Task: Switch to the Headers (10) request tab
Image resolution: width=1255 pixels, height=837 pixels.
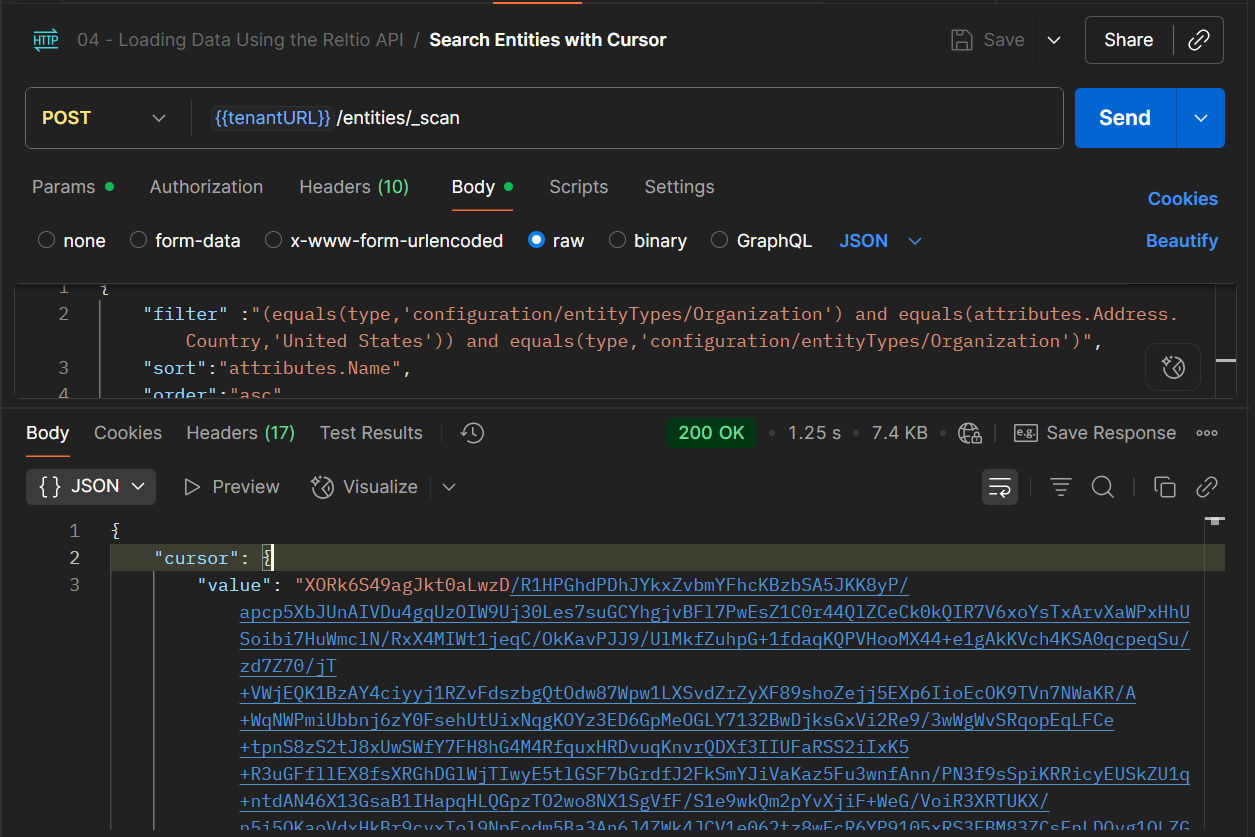Action: pyautogui.click(x=354, y=187)
